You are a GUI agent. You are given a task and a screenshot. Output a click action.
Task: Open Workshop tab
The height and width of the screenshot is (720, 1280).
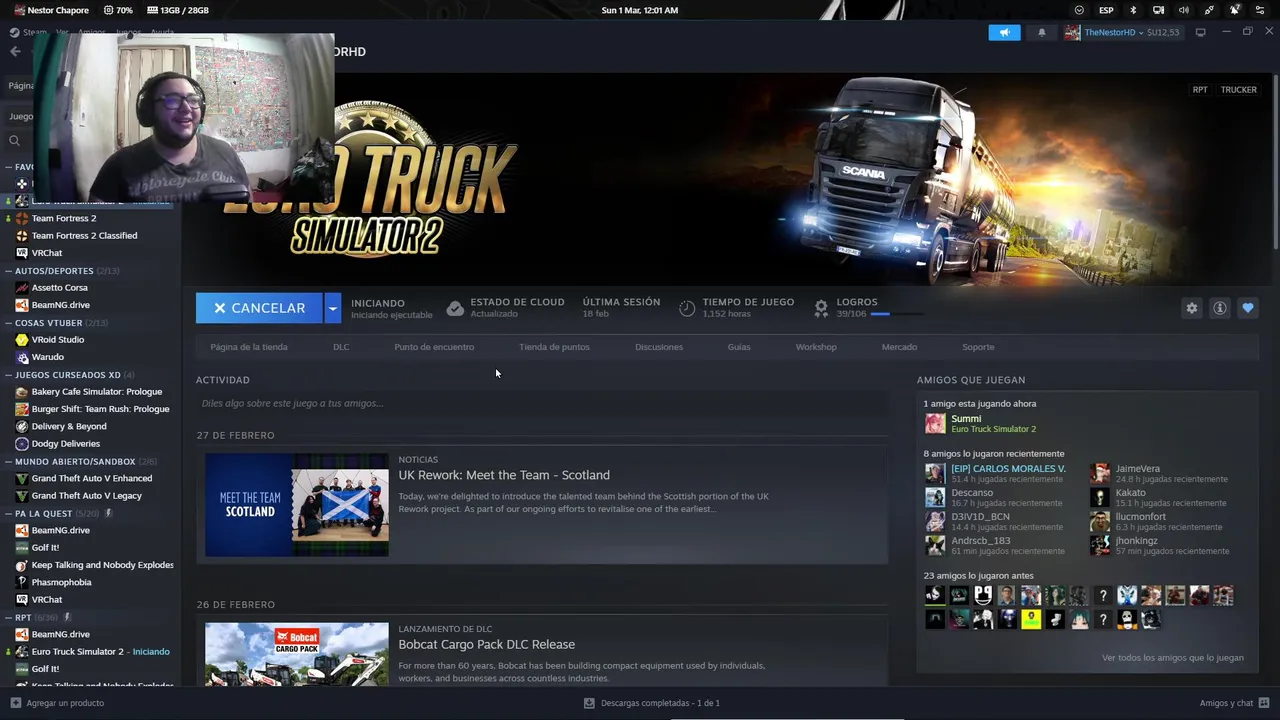pyautogui.click(x=816, y=347)
